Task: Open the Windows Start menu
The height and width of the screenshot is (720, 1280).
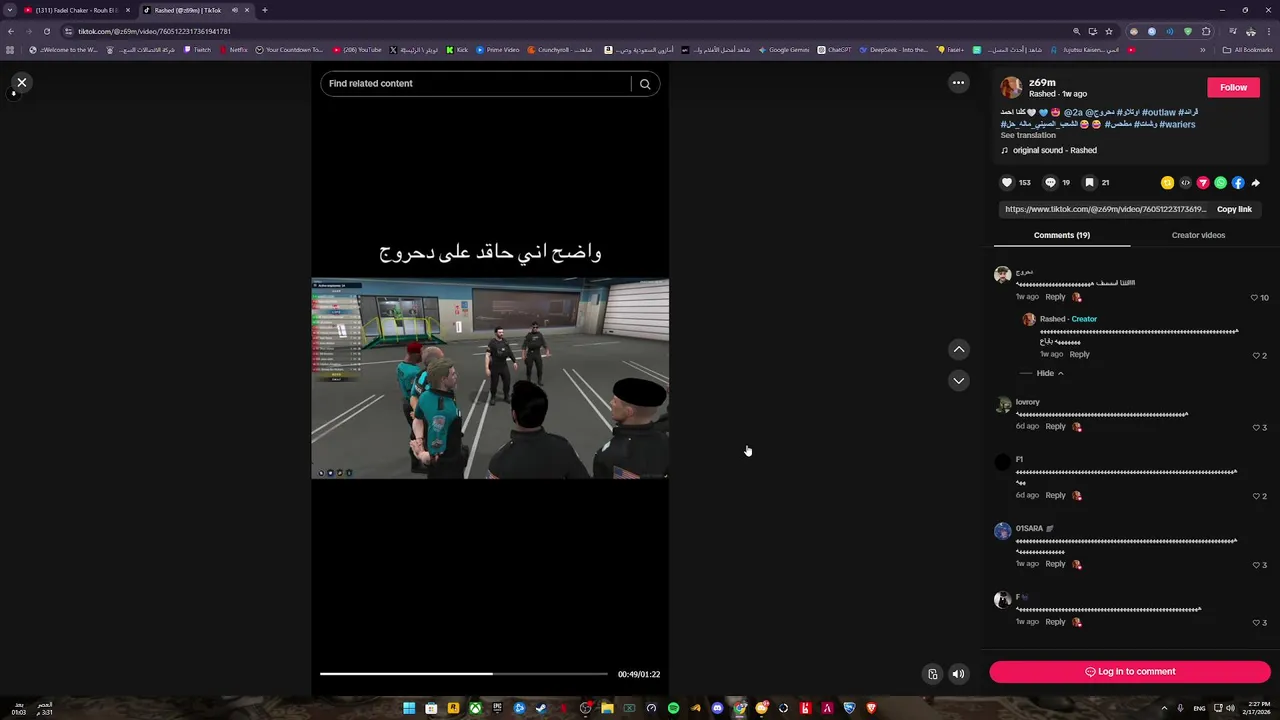Action: tap(409, 708)
